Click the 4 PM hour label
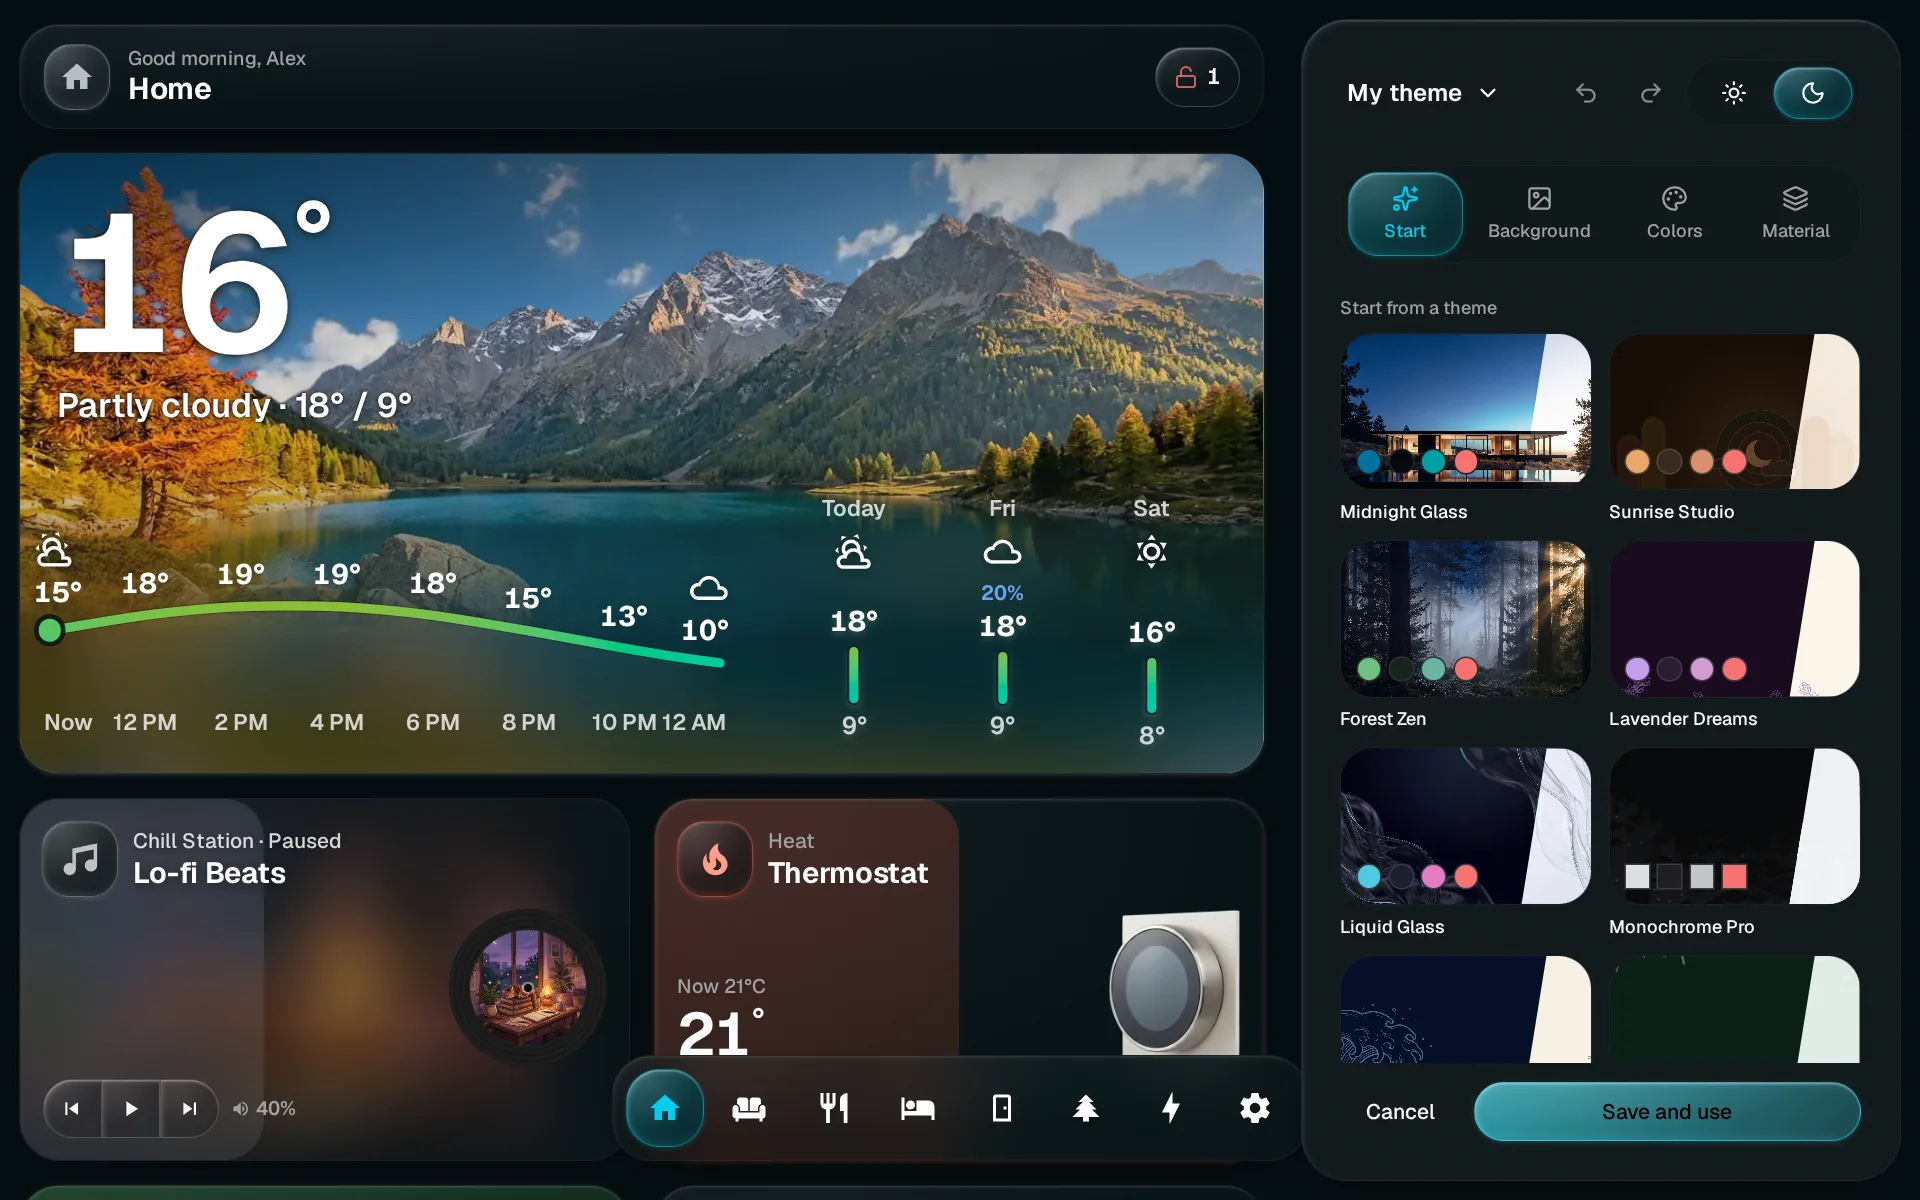 [x=337, y=722]
